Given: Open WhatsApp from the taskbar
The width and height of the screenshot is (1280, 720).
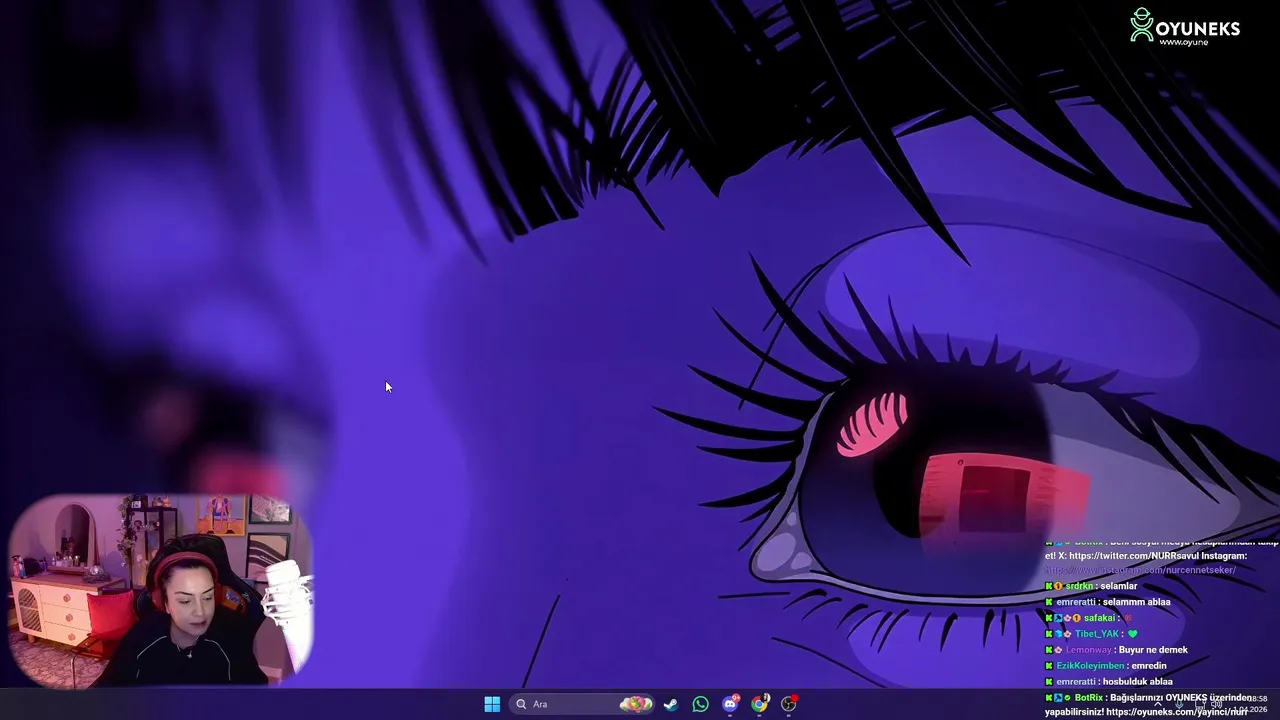Looking at the screenshot, I should tap(700, 704).
